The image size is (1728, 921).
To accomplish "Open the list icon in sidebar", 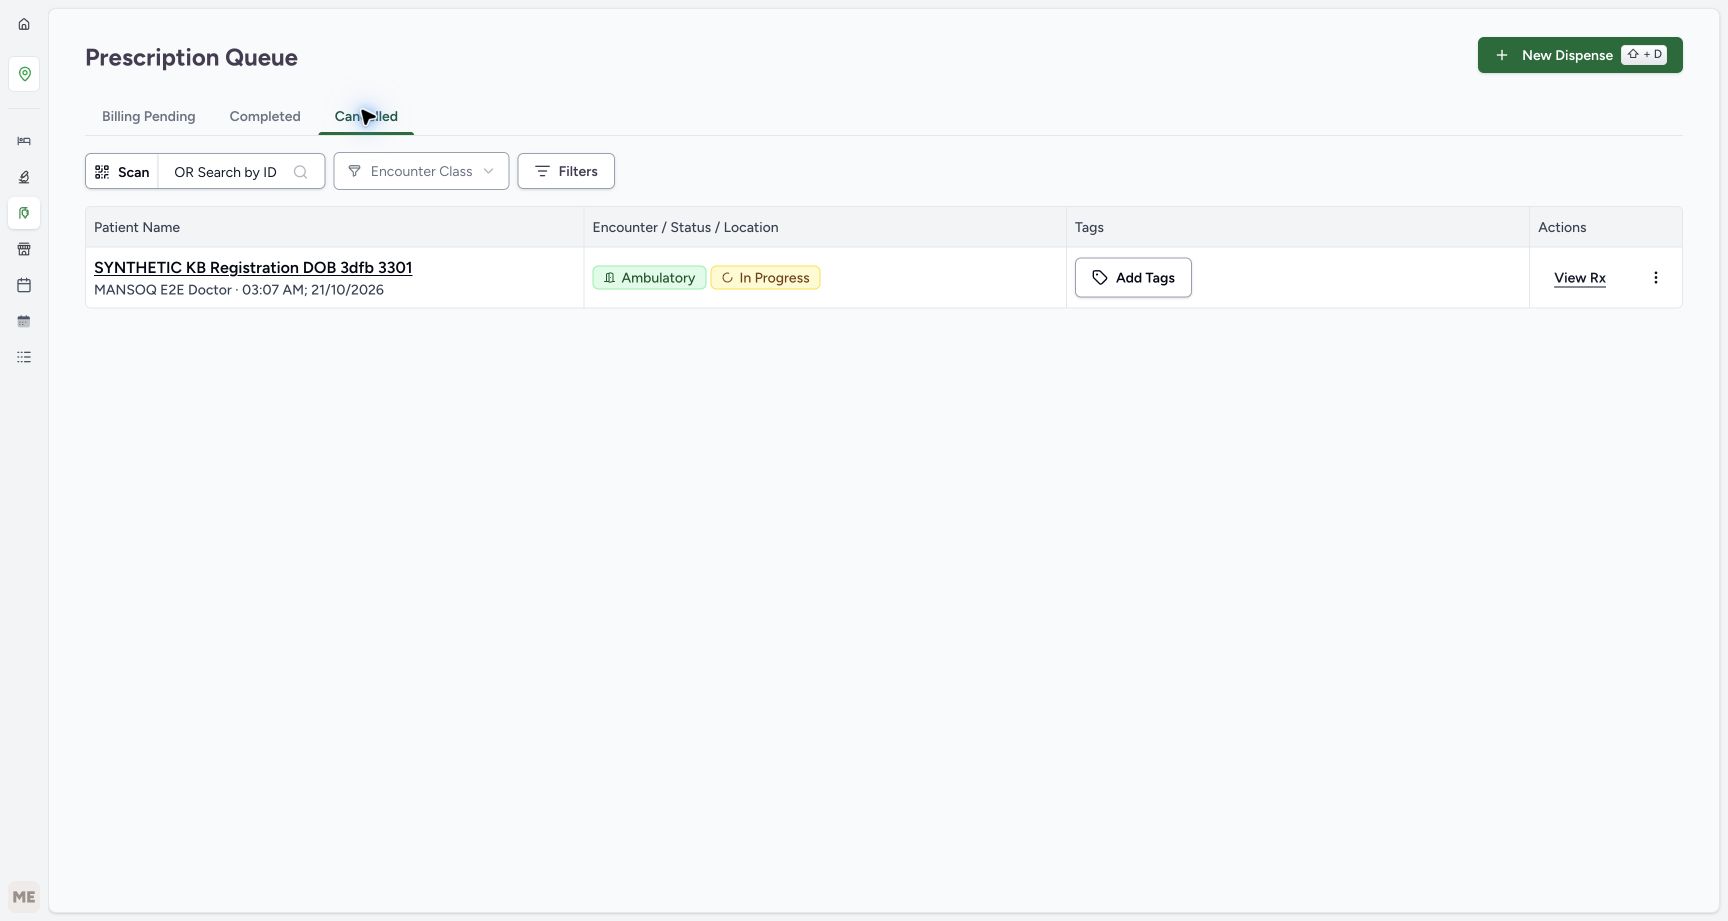I will [x=24, y=357].
